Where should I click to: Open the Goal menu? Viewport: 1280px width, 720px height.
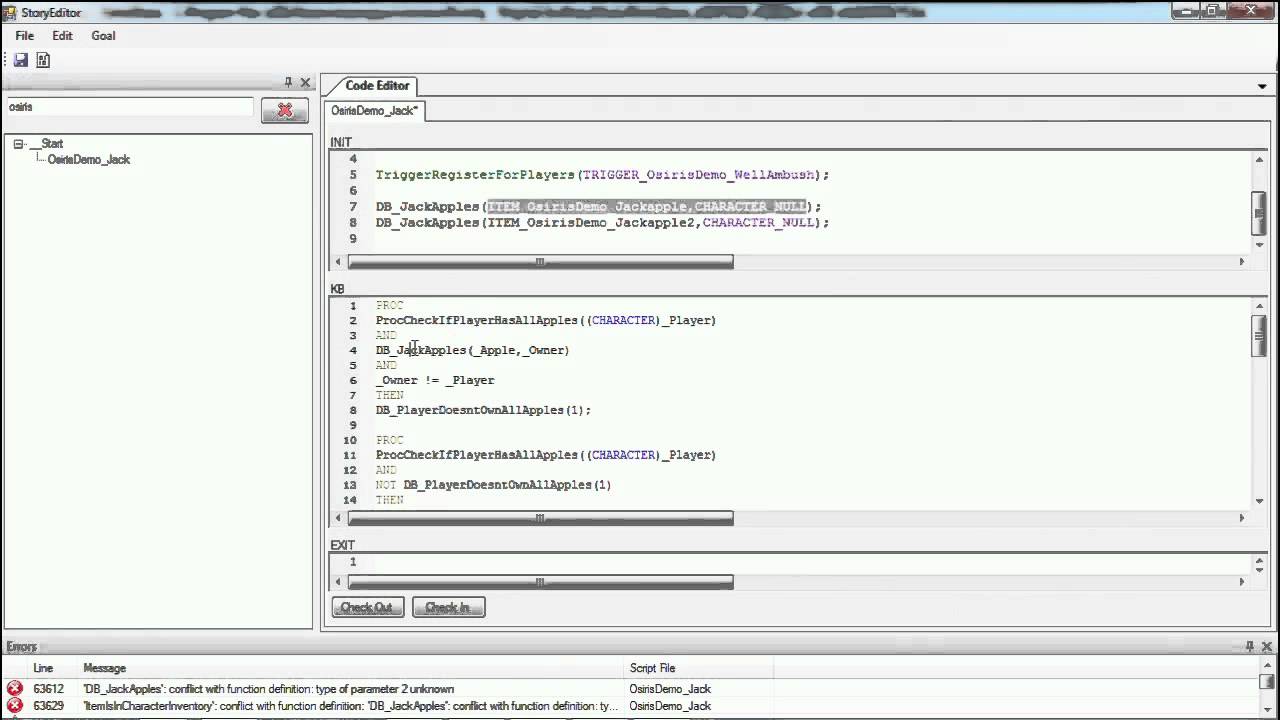103,35
